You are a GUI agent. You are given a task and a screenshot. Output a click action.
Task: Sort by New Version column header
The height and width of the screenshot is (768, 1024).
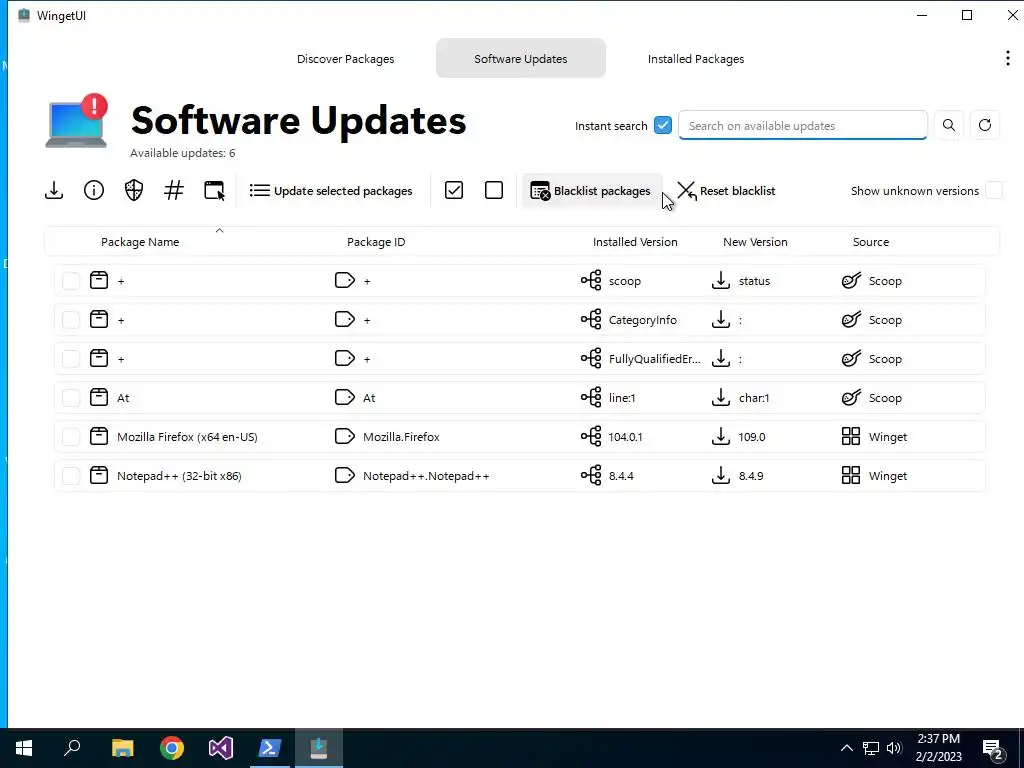(755, 242)
